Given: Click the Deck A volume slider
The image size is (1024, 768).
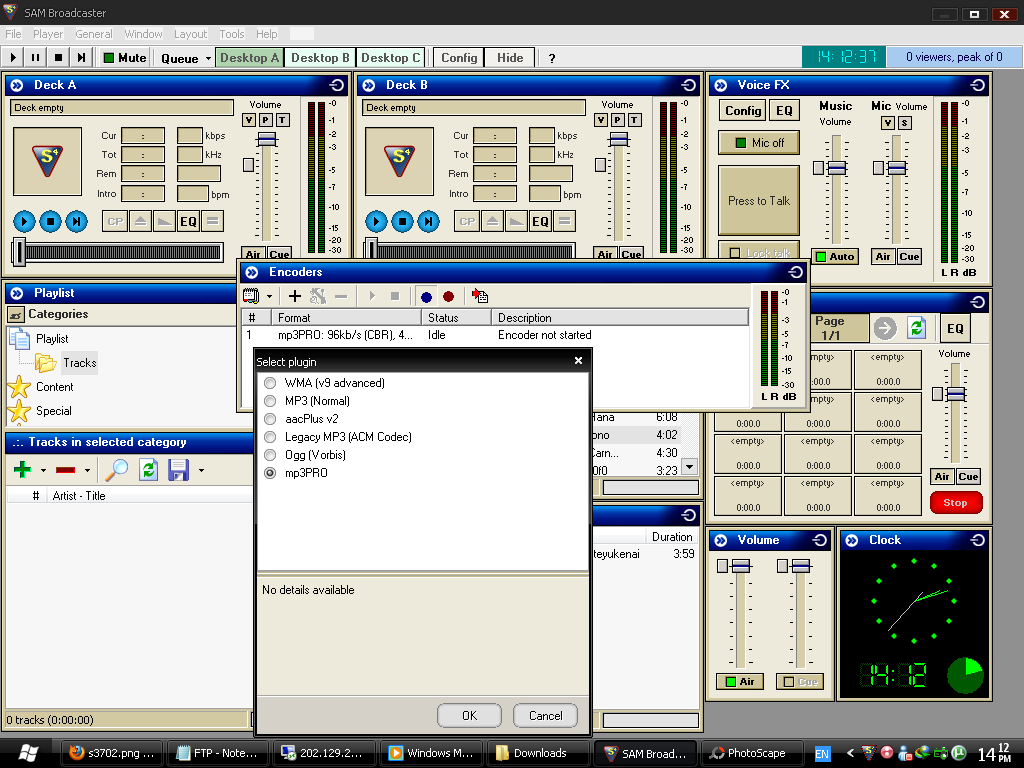Looking at the screenshot, I should (x=266, y=139).
